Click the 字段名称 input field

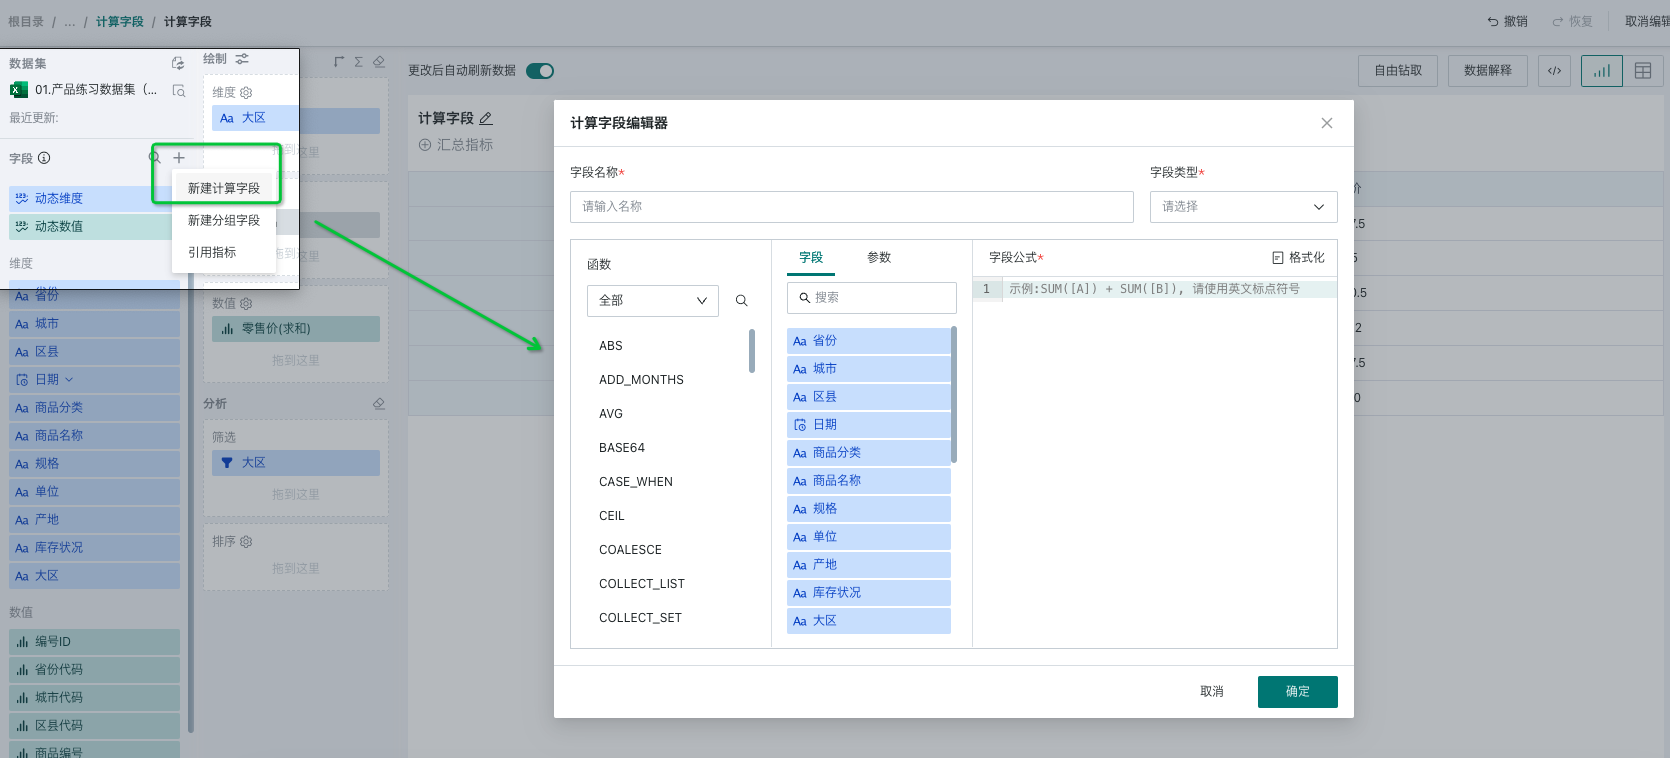(852, 207)
